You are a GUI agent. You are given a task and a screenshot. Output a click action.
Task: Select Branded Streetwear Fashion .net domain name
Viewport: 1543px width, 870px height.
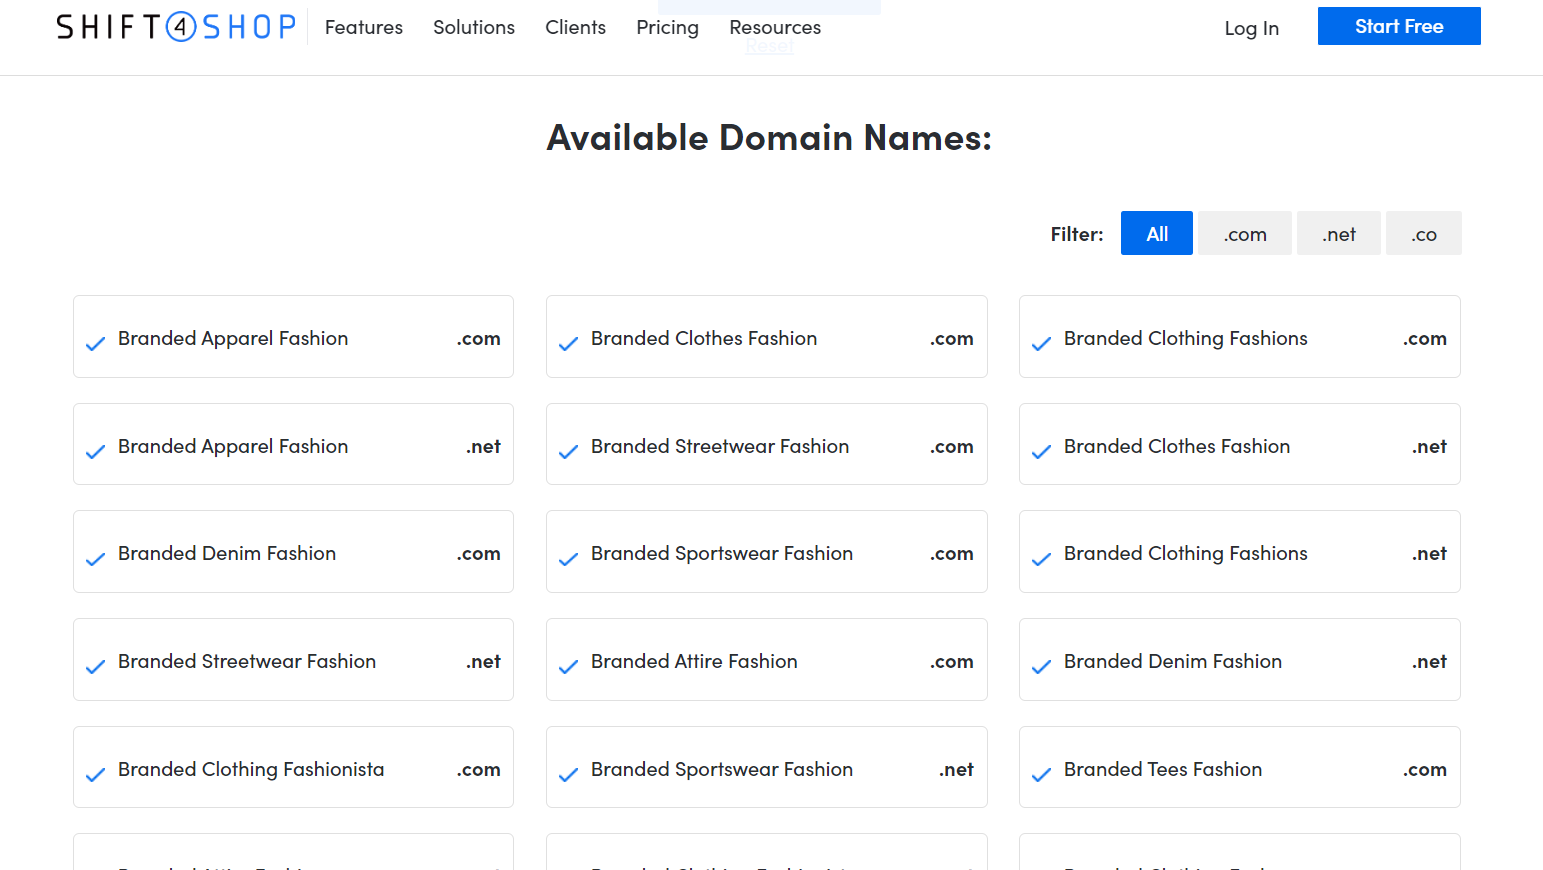(x=293, y=659)
